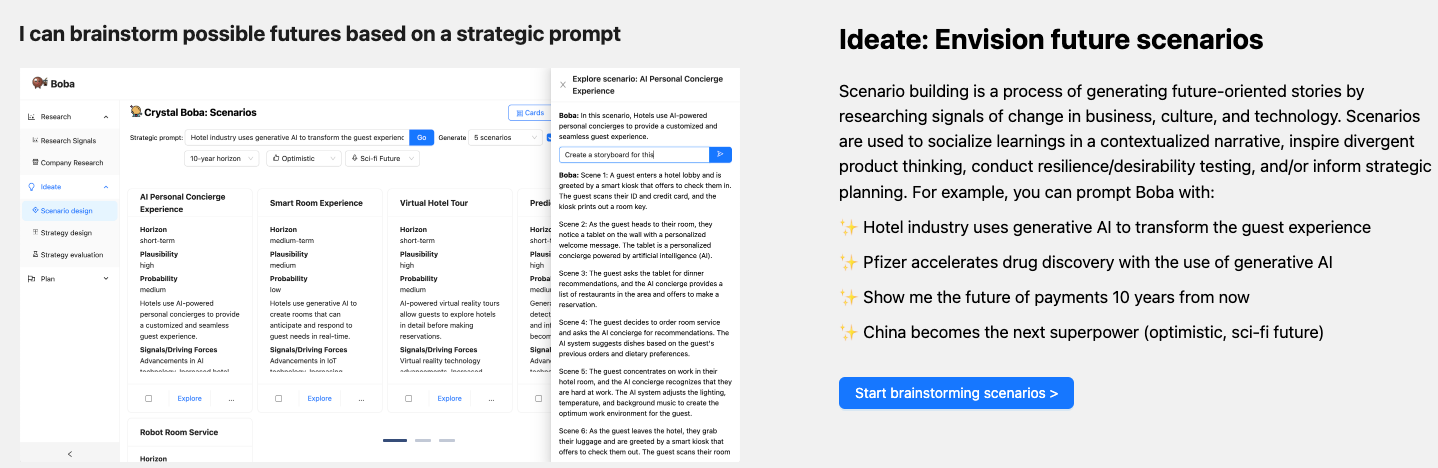
Task: Check the AI Personal Concierge Experience checkbox
Action: tap(148, 398)
